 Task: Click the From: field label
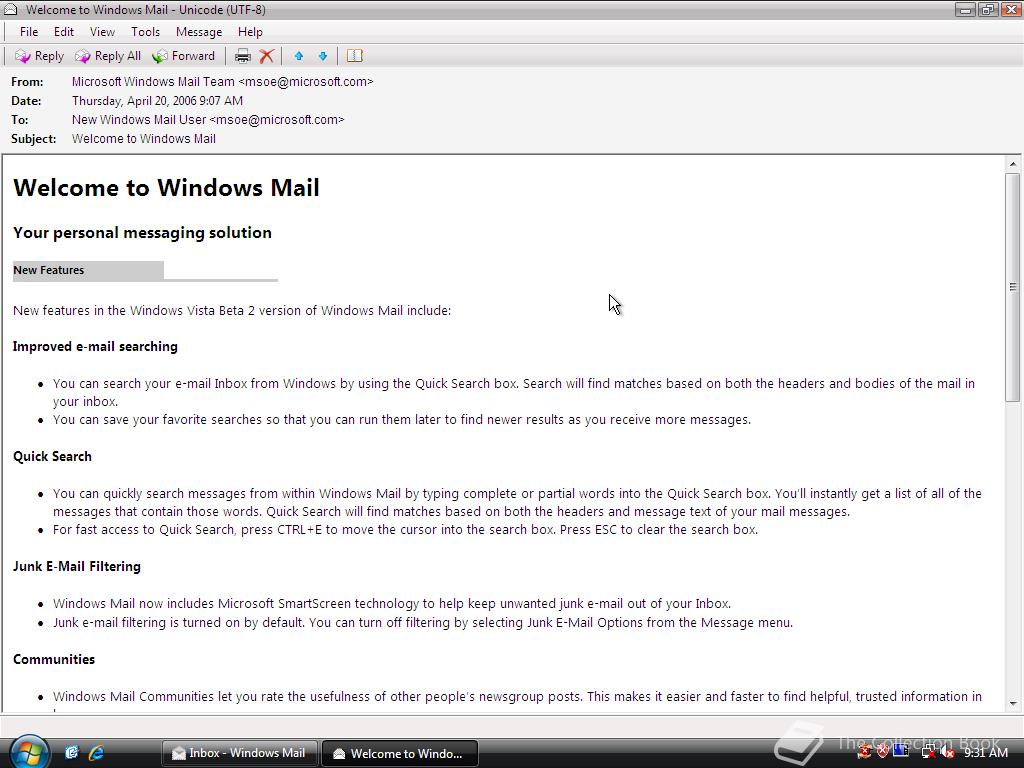tap(27, 82)
